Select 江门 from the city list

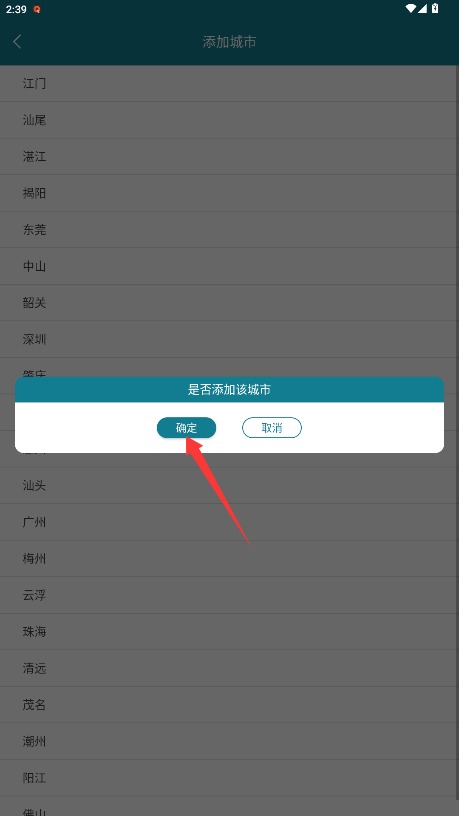tap(230, 83)
